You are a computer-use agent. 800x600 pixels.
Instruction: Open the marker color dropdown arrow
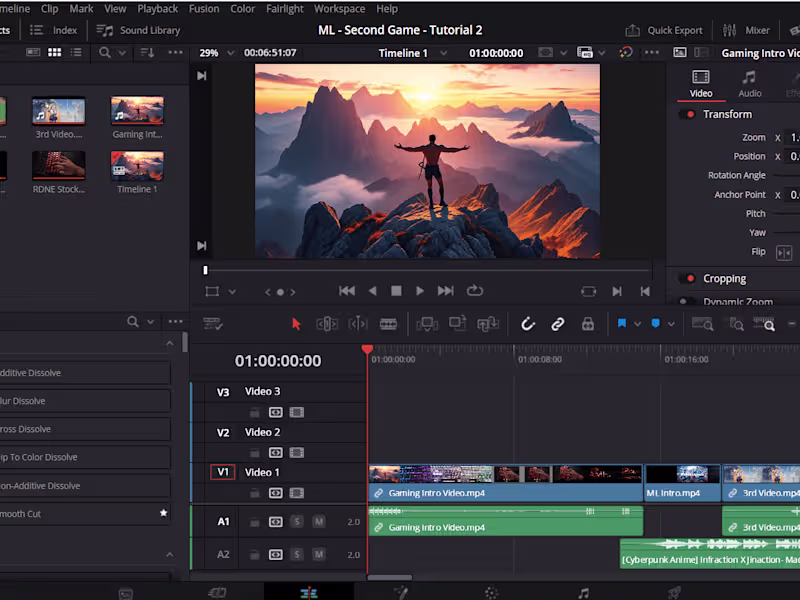pos(671,324)
